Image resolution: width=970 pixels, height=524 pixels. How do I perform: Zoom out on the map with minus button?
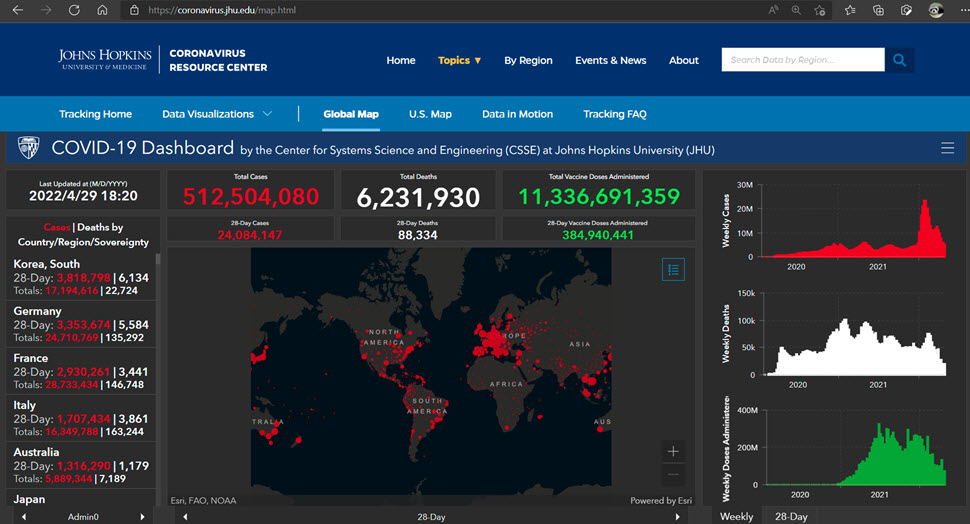tap(673, 475)
